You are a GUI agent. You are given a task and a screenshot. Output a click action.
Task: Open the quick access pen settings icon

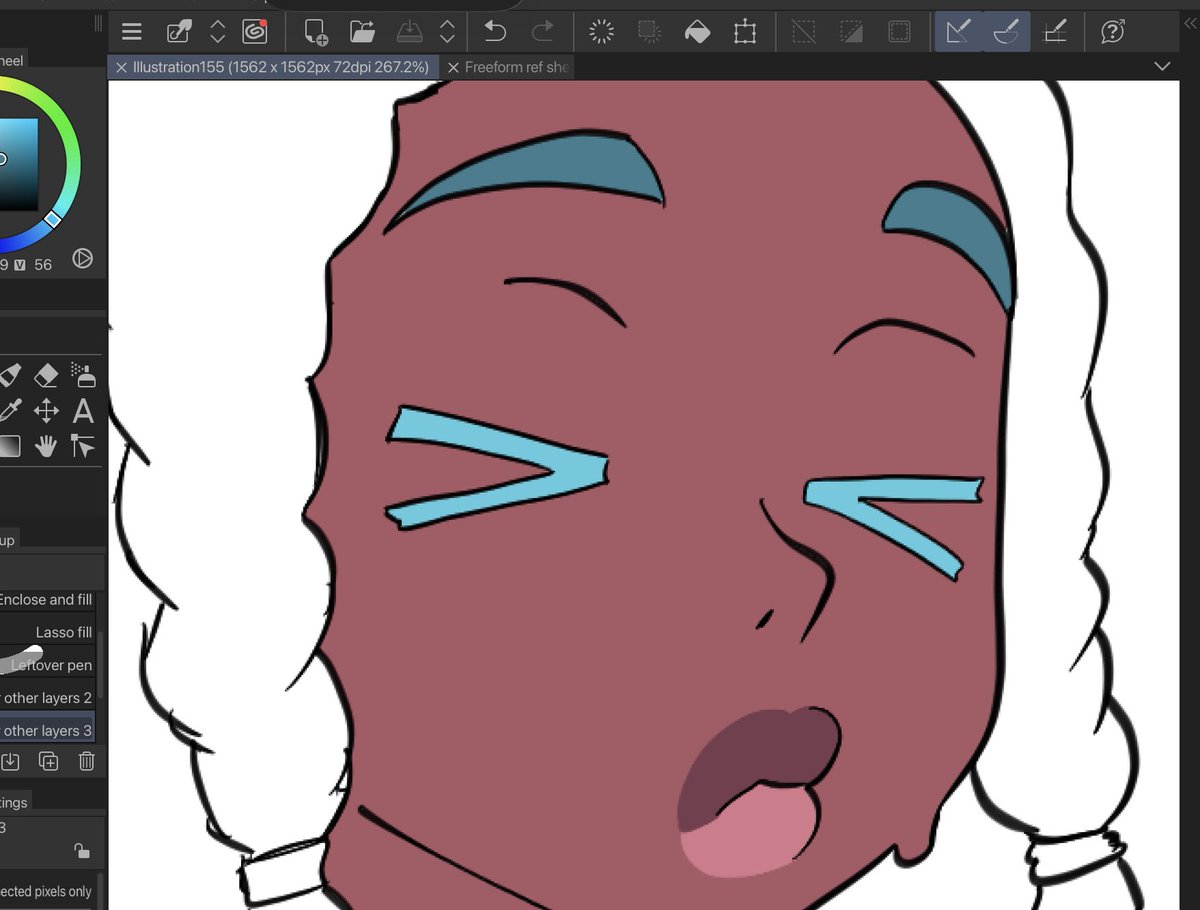pyautogui.click(x=180, y=32)
